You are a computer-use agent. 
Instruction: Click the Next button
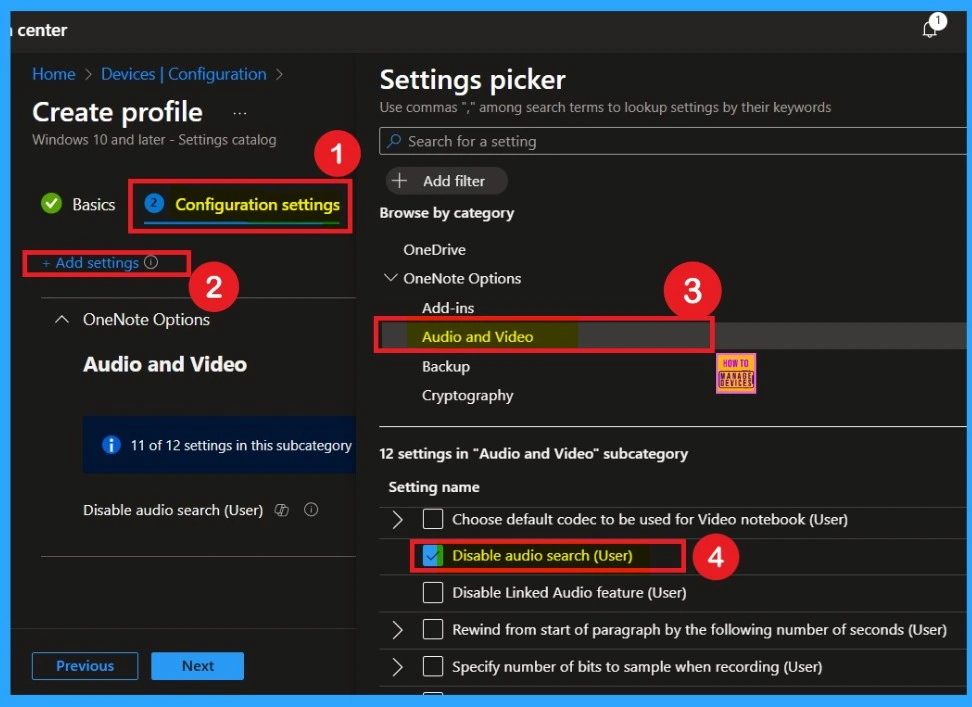[x=198, y=665]
